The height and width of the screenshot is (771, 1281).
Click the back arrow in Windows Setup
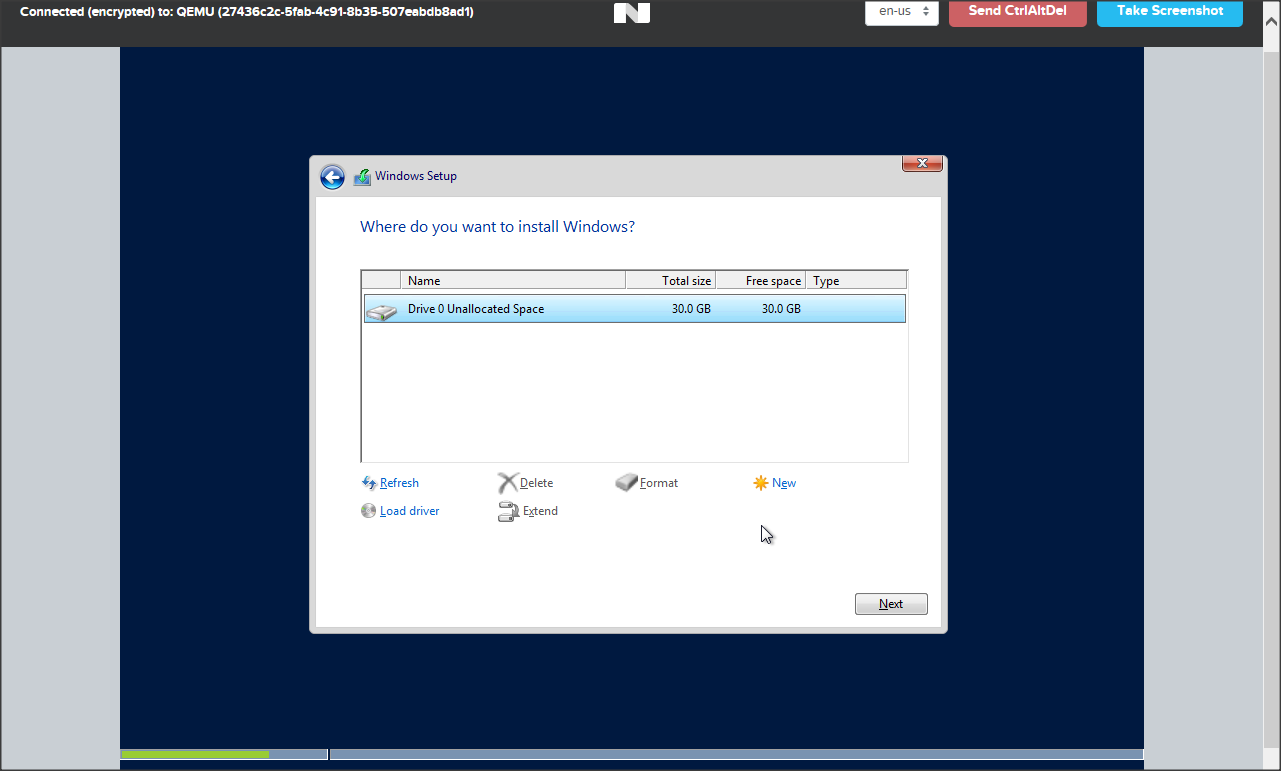[x=332, y=177]
